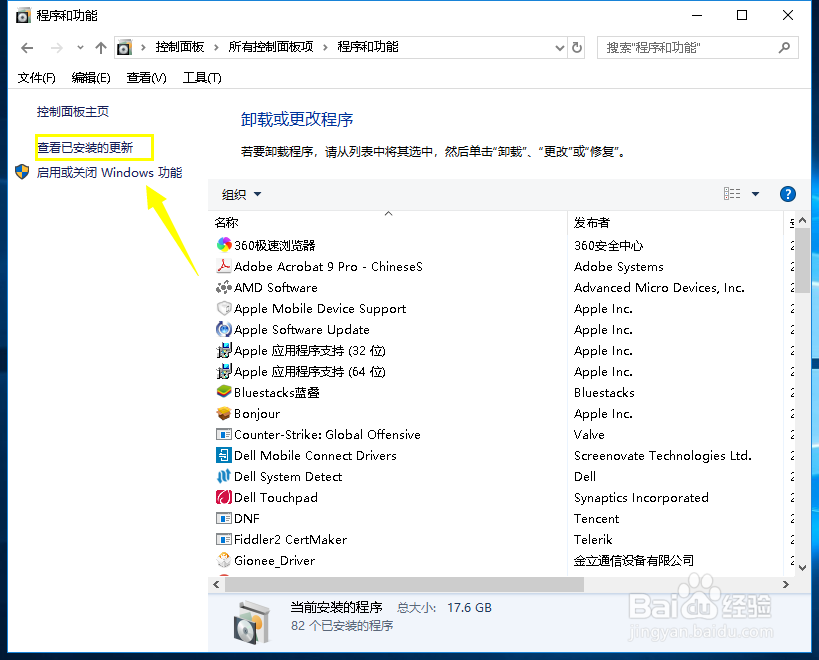
Task: Click the change view icon
Action: (x=732, y=194)
